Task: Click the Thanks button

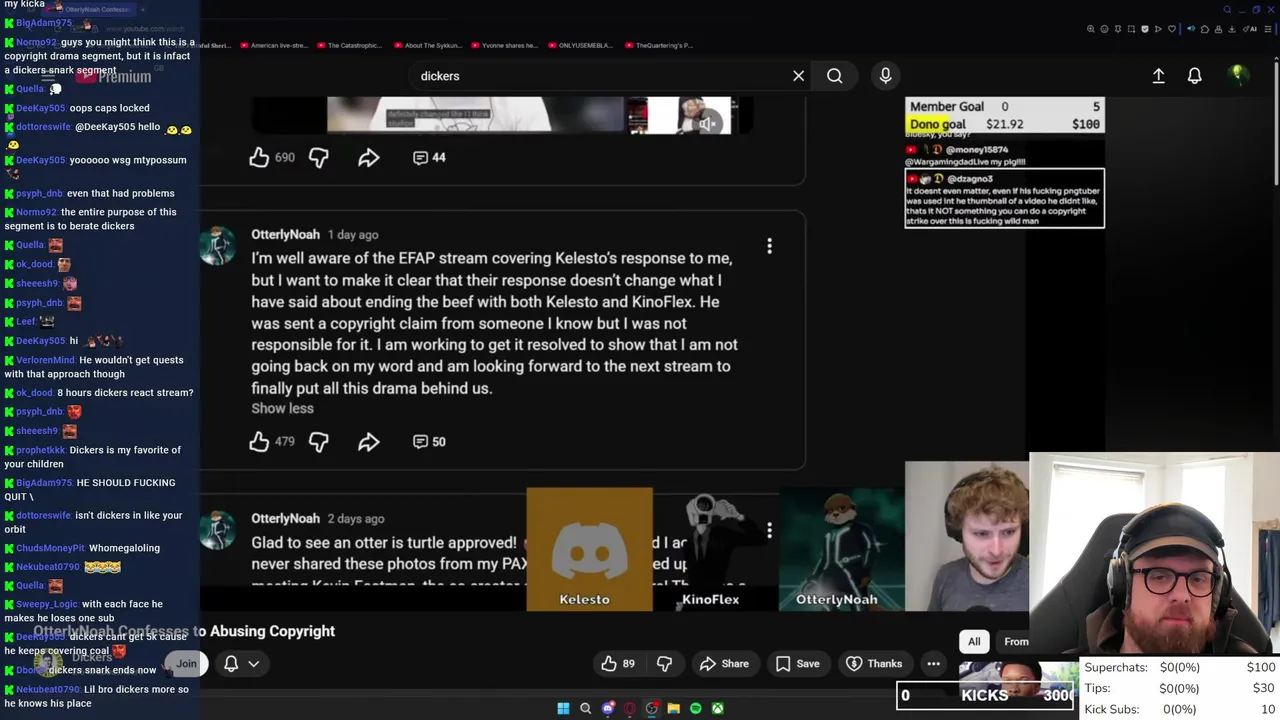Action: (x=874, y=664)
